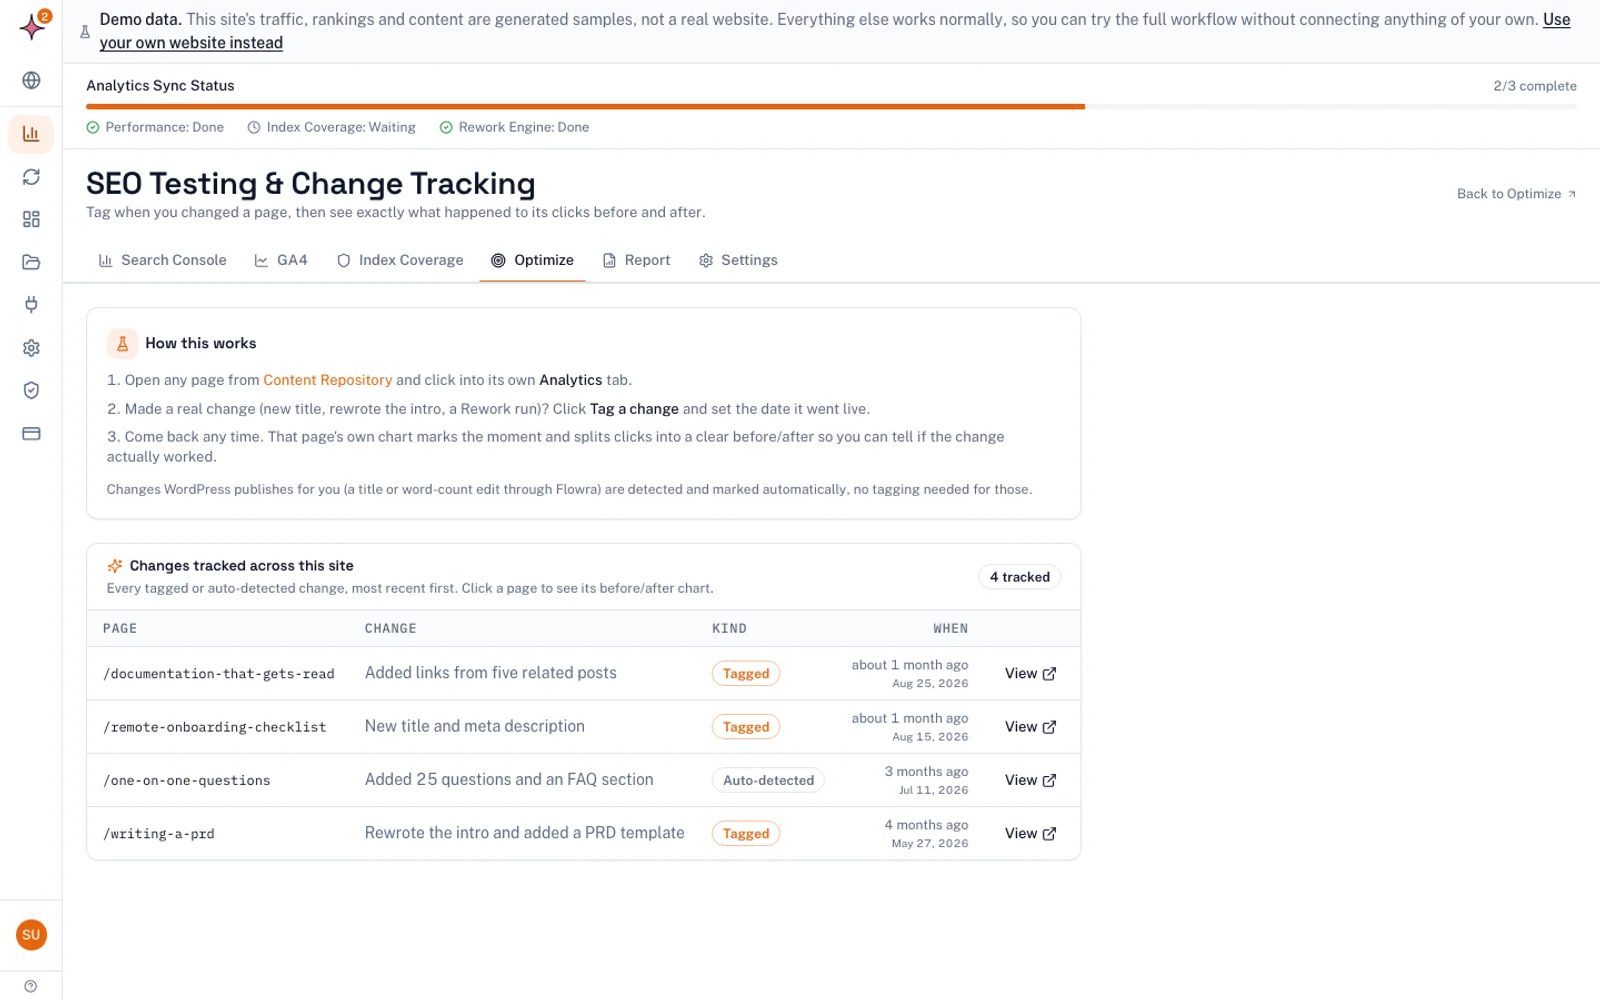The height and width of the screenshot is (1000, 1600).
Task: Click external link icon in /one-on-one-questions row
Action: (1049, 781)
